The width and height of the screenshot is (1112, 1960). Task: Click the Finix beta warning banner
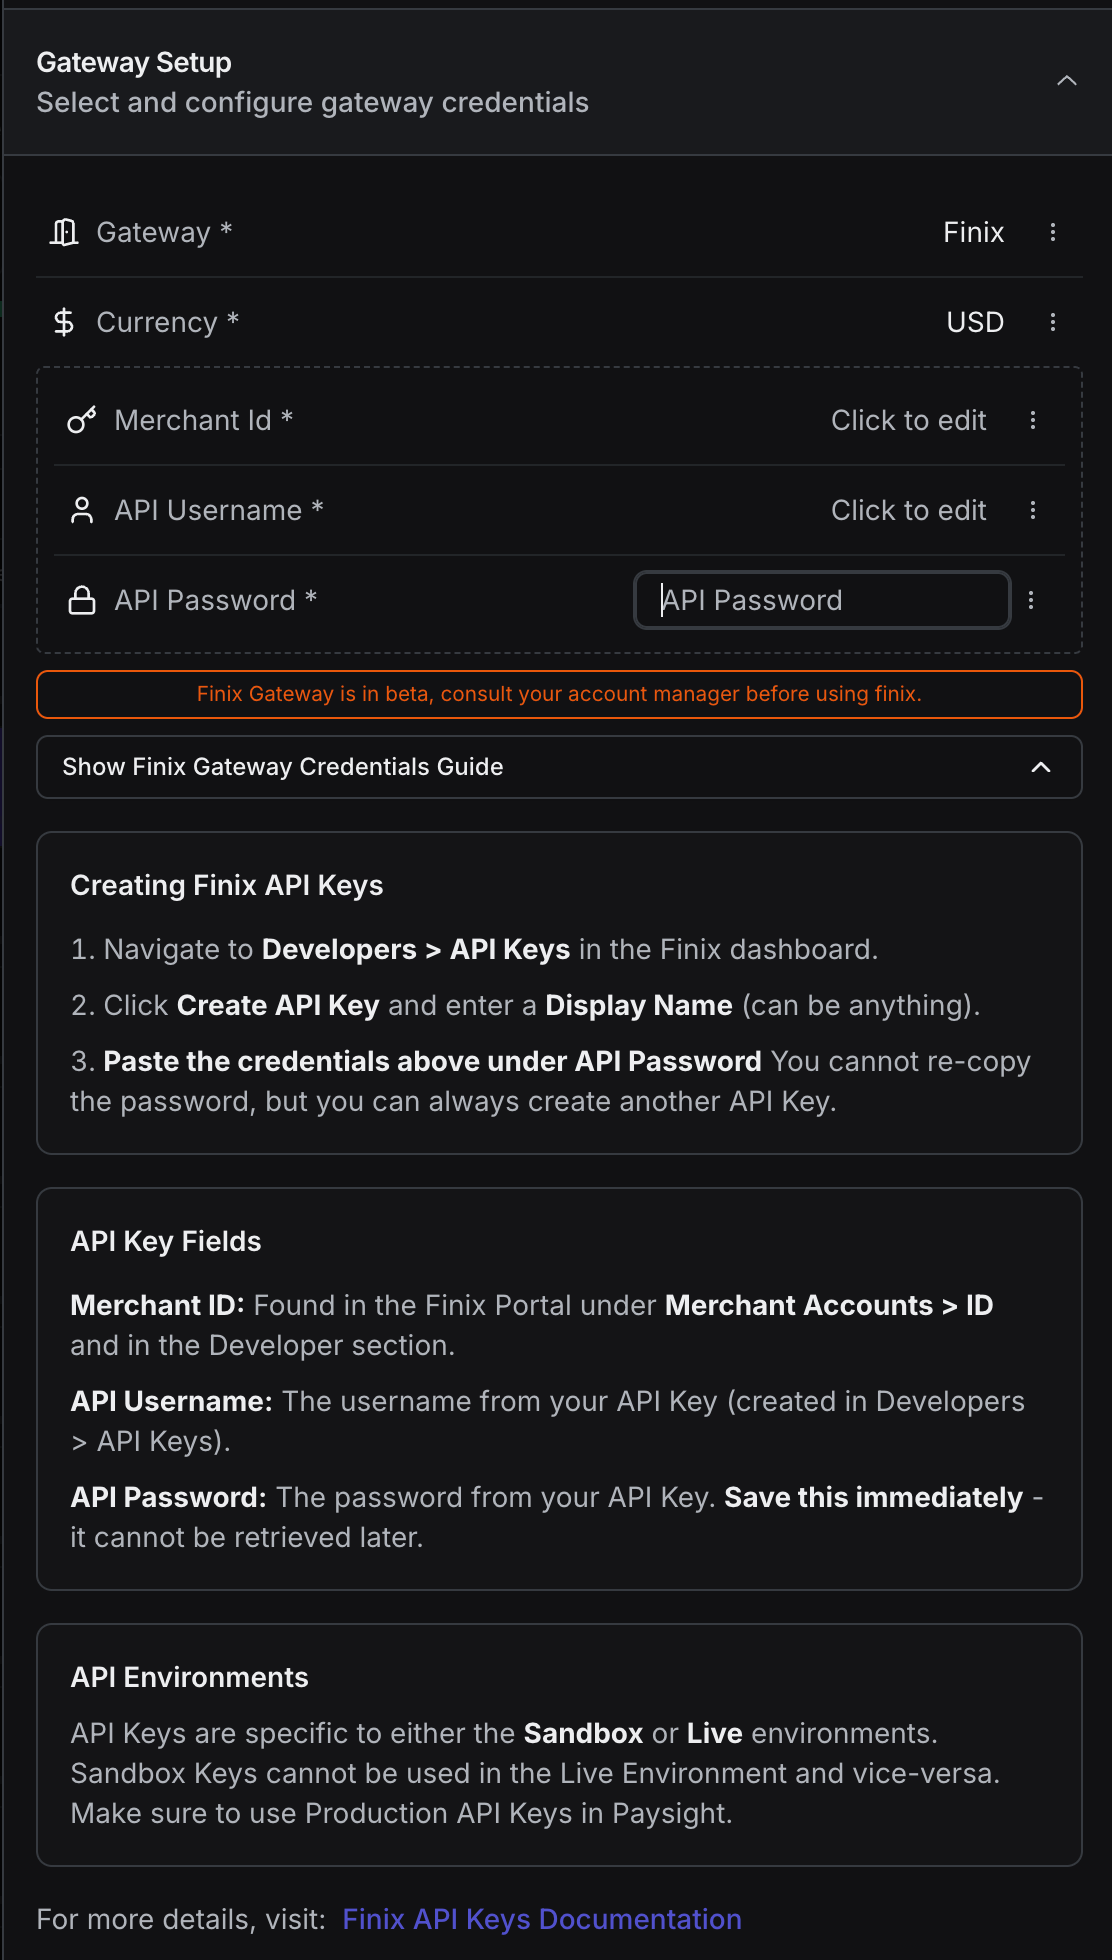(x=559, y=694)
